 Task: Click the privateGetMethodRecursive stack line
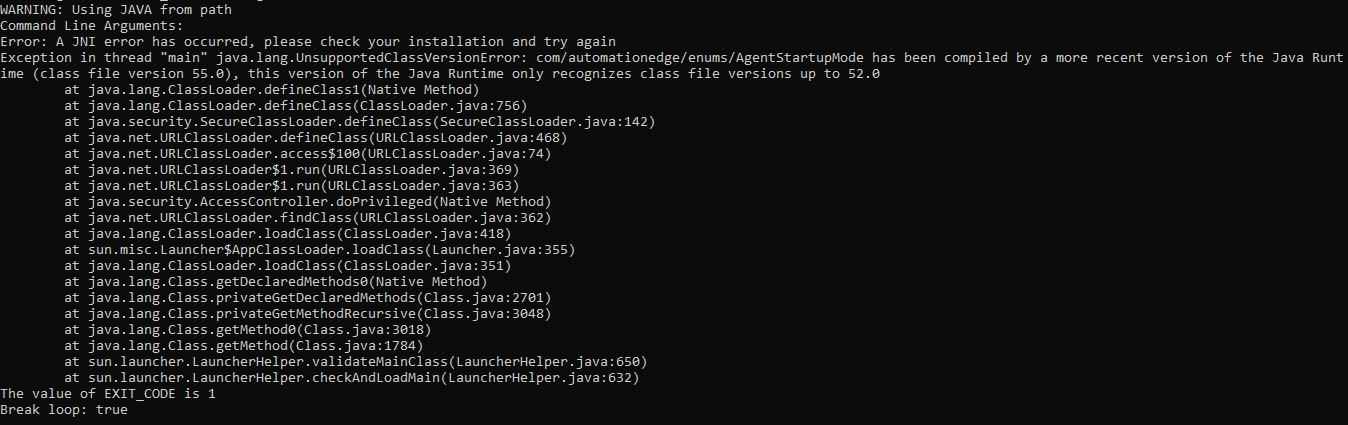[x=308, y=313]
